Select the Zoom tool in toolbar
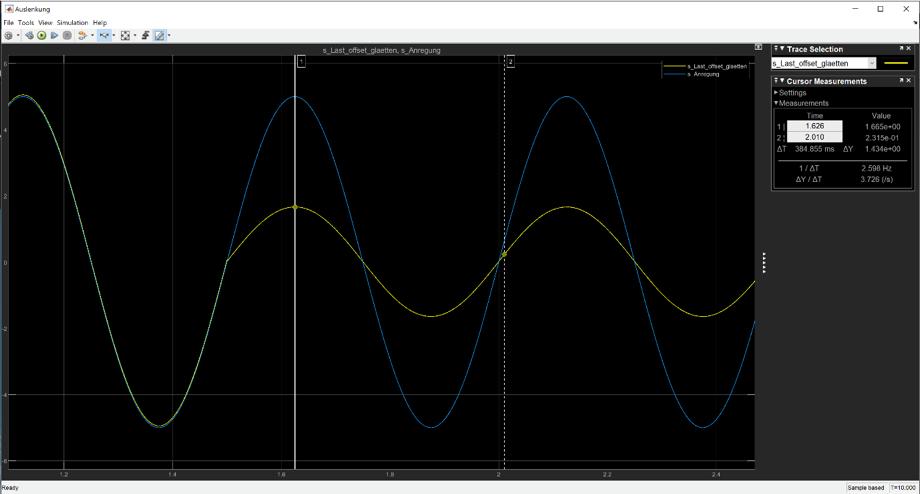 [104, 35]
